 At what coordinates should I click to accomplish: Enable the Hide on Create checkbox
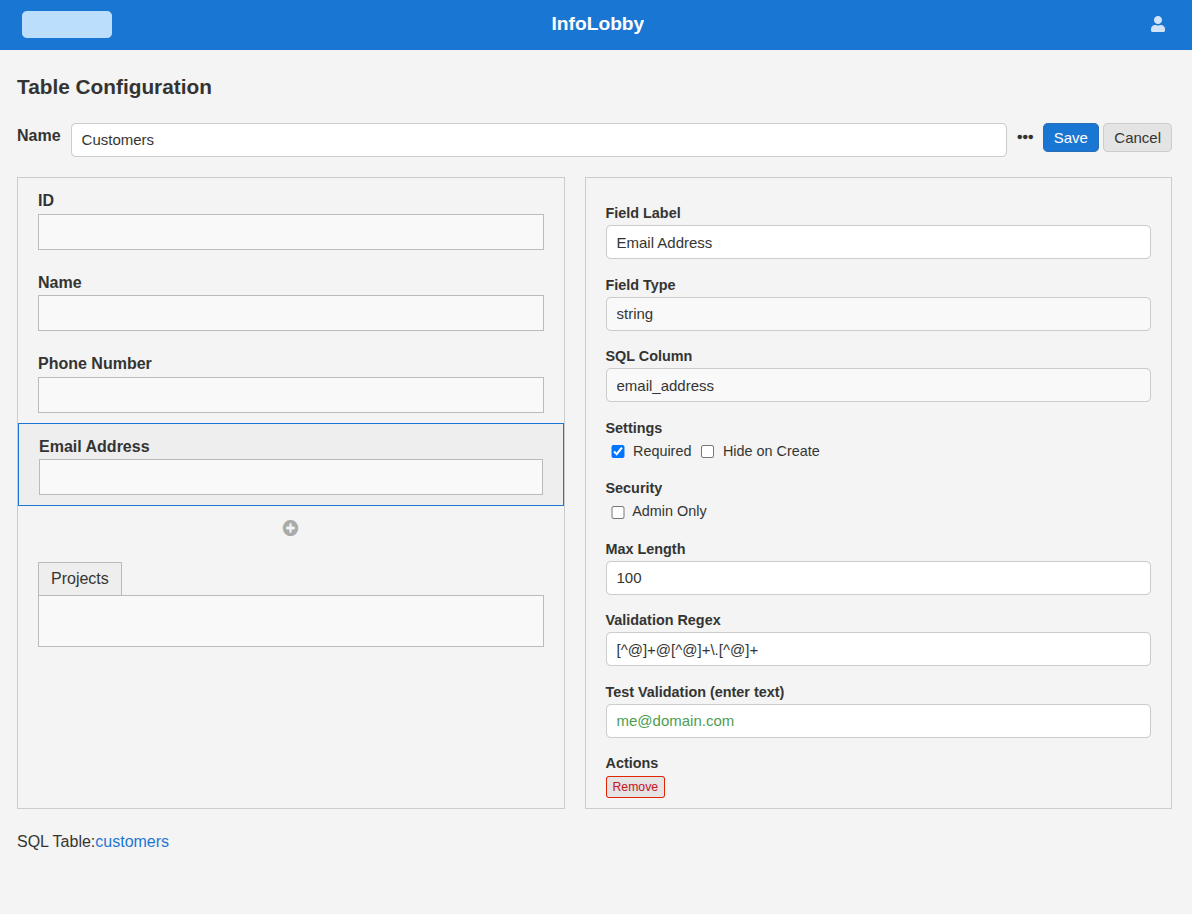coord(708,452)
